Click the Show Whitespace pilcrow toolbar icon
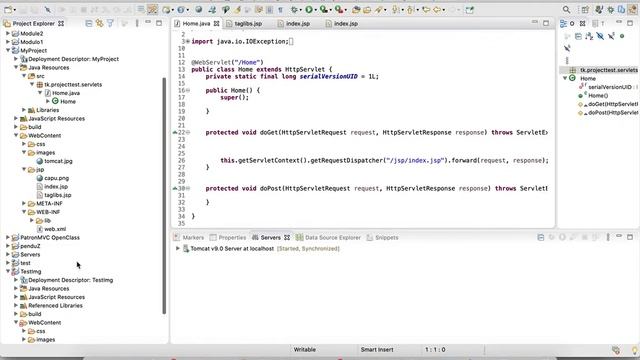The height and width of the screenshot is (360, 640). [280, 9]
